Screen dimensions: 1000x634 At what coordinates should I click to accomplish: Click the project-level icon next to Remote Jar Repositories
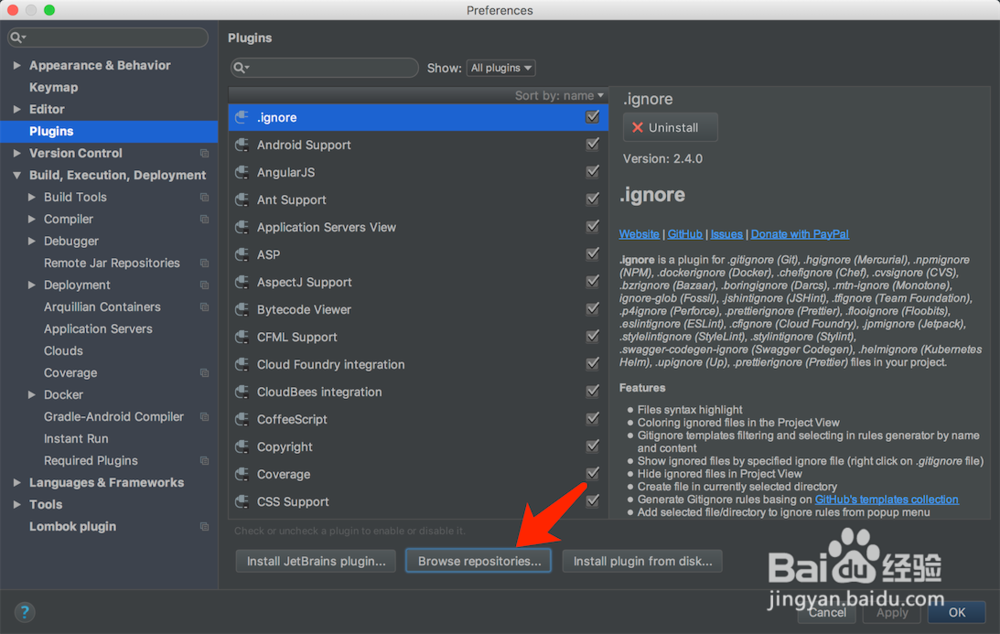coord(204,263)
